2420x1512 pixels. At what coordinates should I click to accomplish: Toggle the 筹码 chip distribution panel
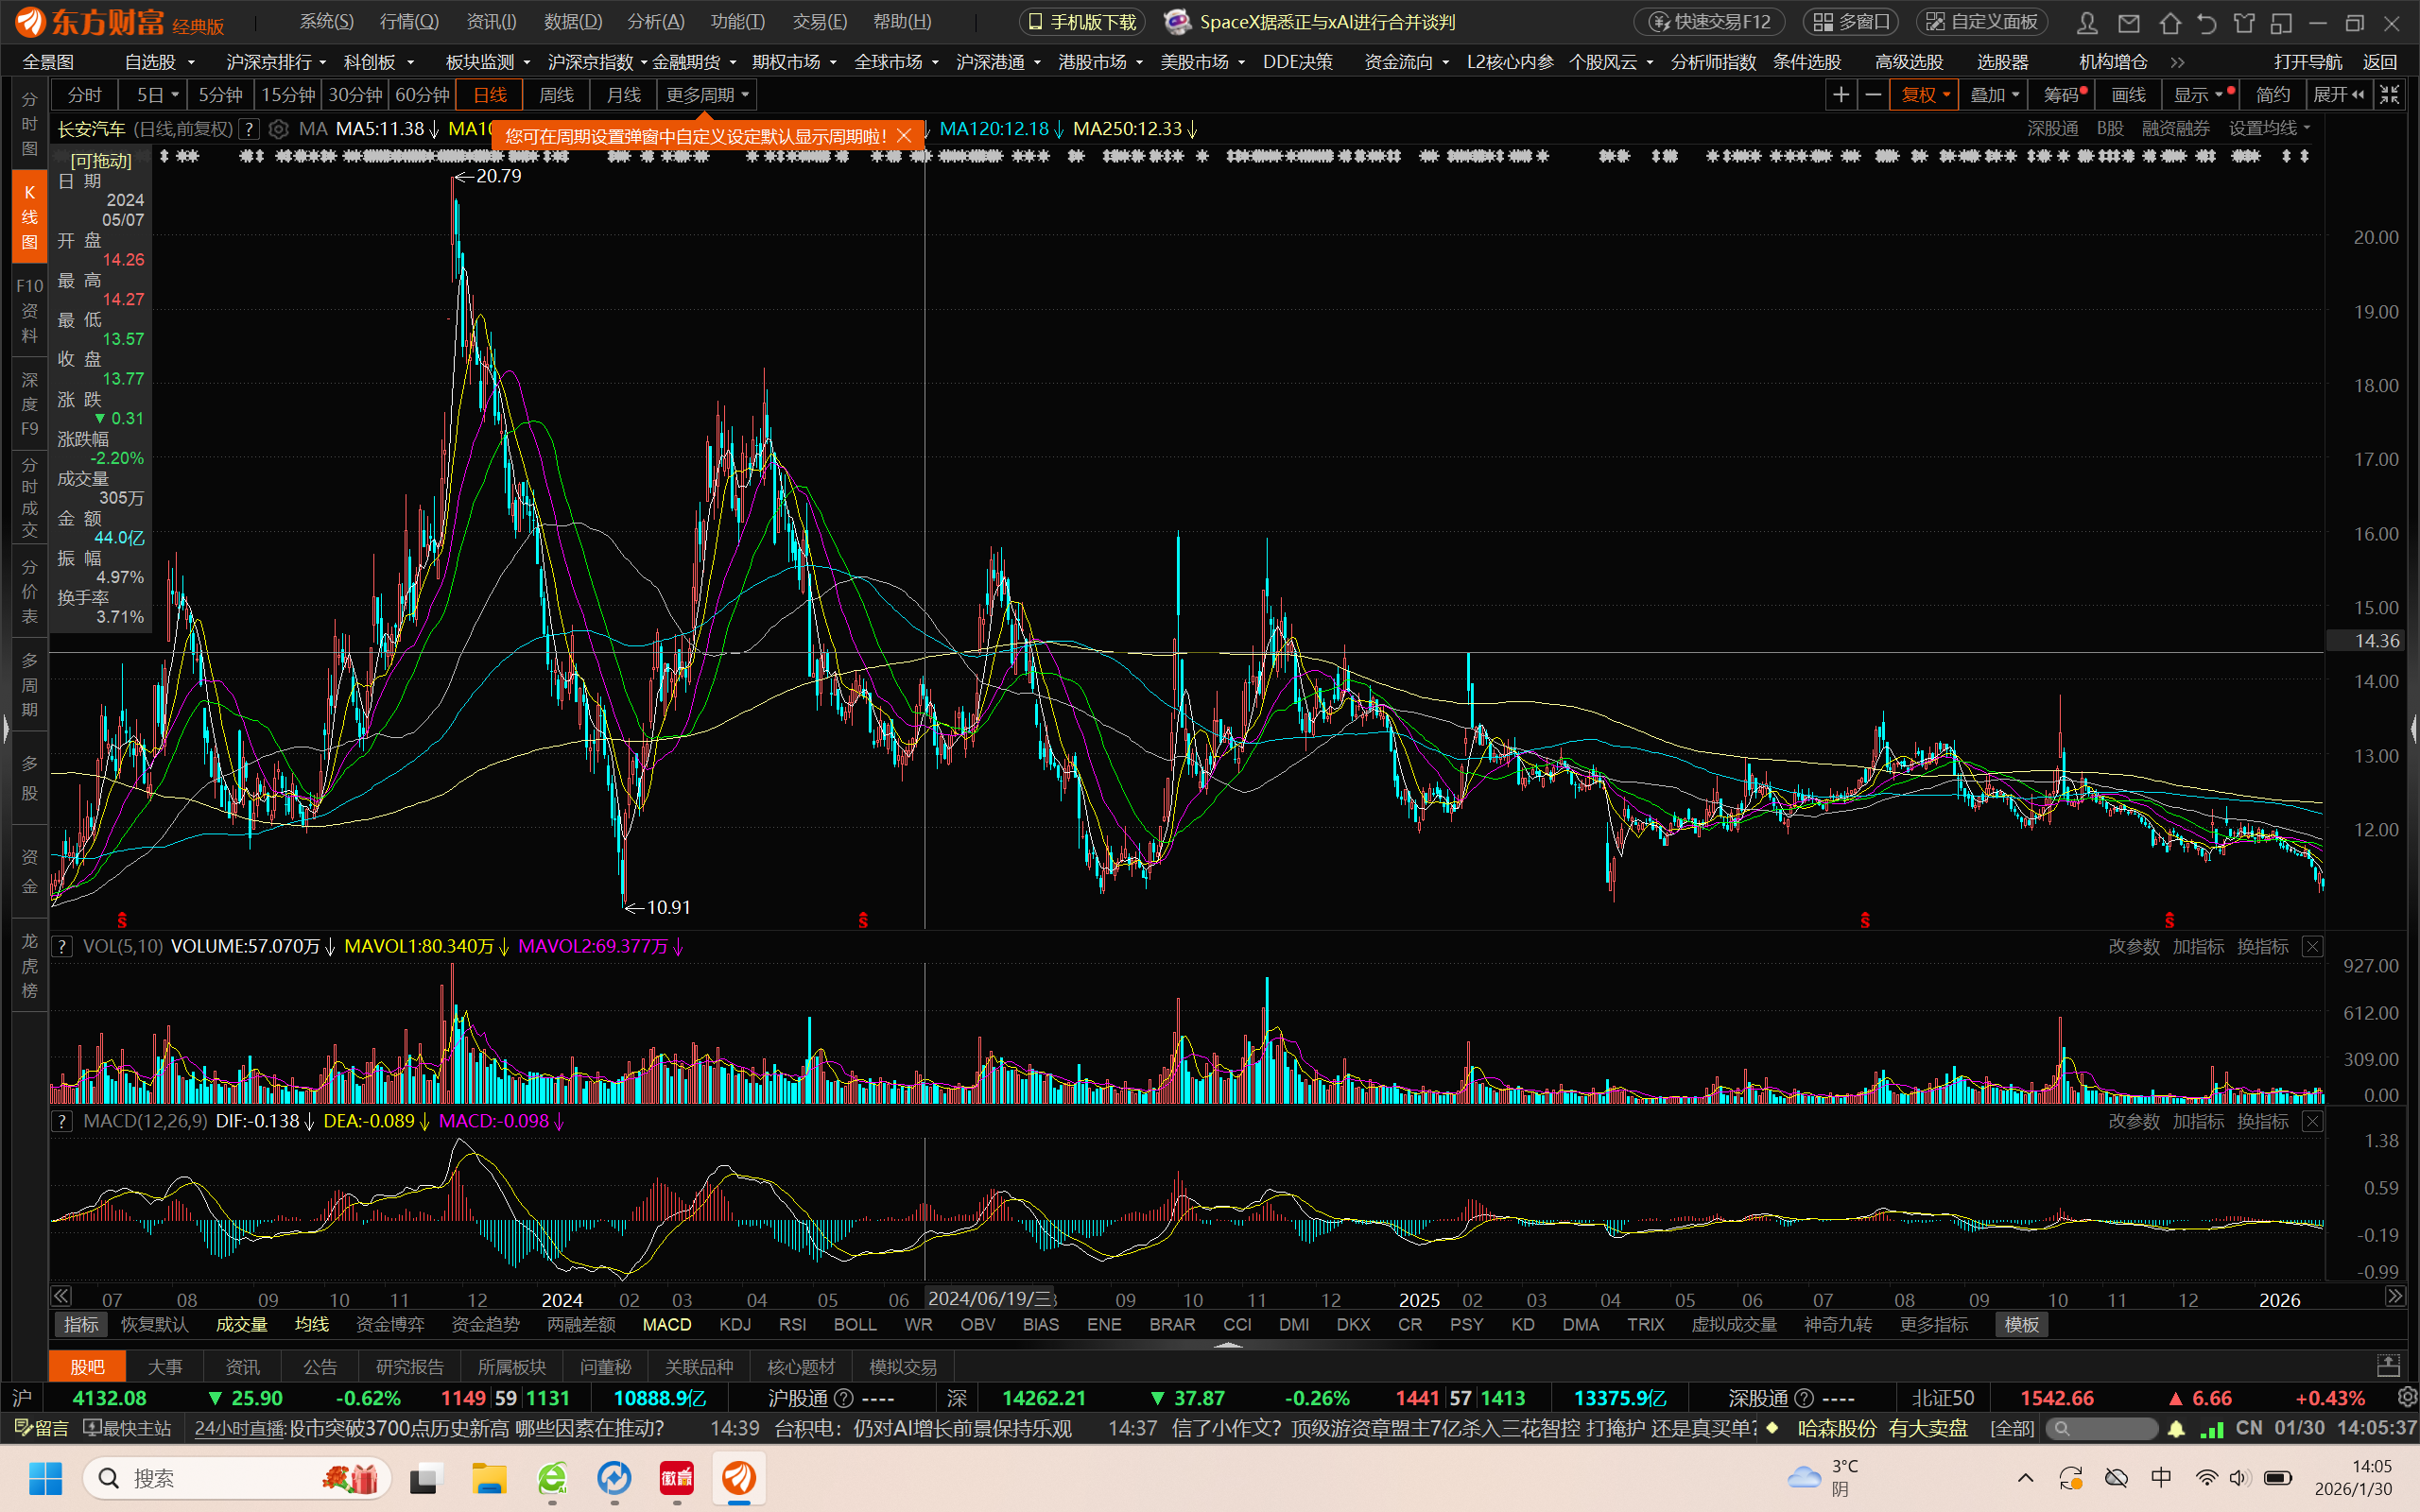pyautogui.click(x=2063, y=95)
